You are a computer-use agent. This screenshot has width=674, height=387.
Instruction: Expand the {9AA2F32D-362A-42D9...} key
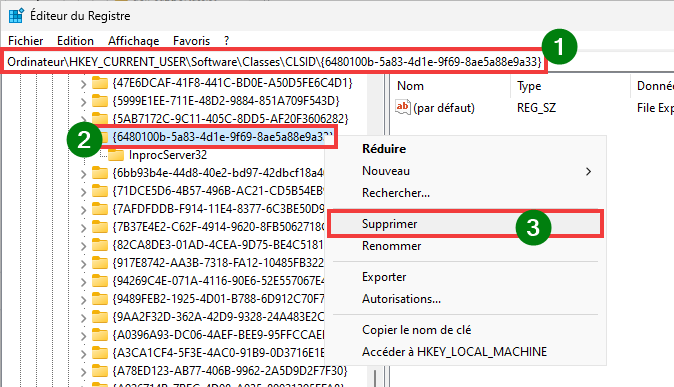(x=83, y=318)
